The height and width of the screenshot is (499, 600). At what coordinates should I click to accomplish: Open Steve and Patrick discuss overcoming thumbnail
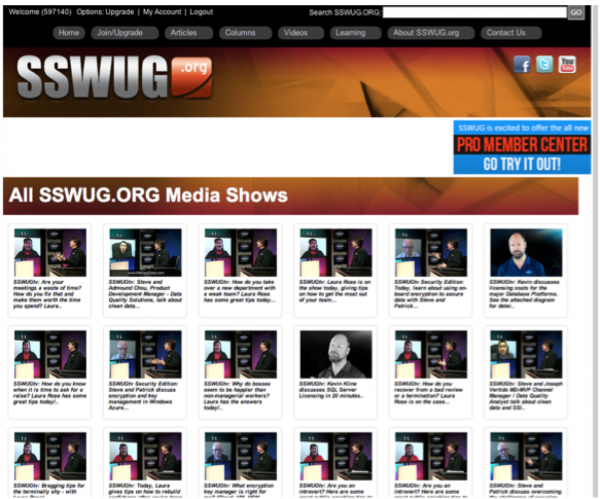pos(527,456)
